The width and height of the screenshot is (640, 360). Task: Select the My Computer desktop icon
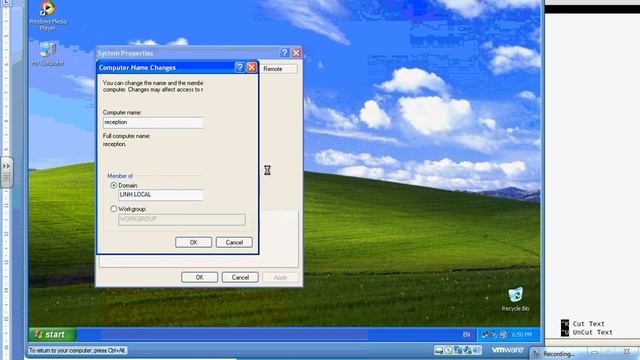(x=47, y=53)
